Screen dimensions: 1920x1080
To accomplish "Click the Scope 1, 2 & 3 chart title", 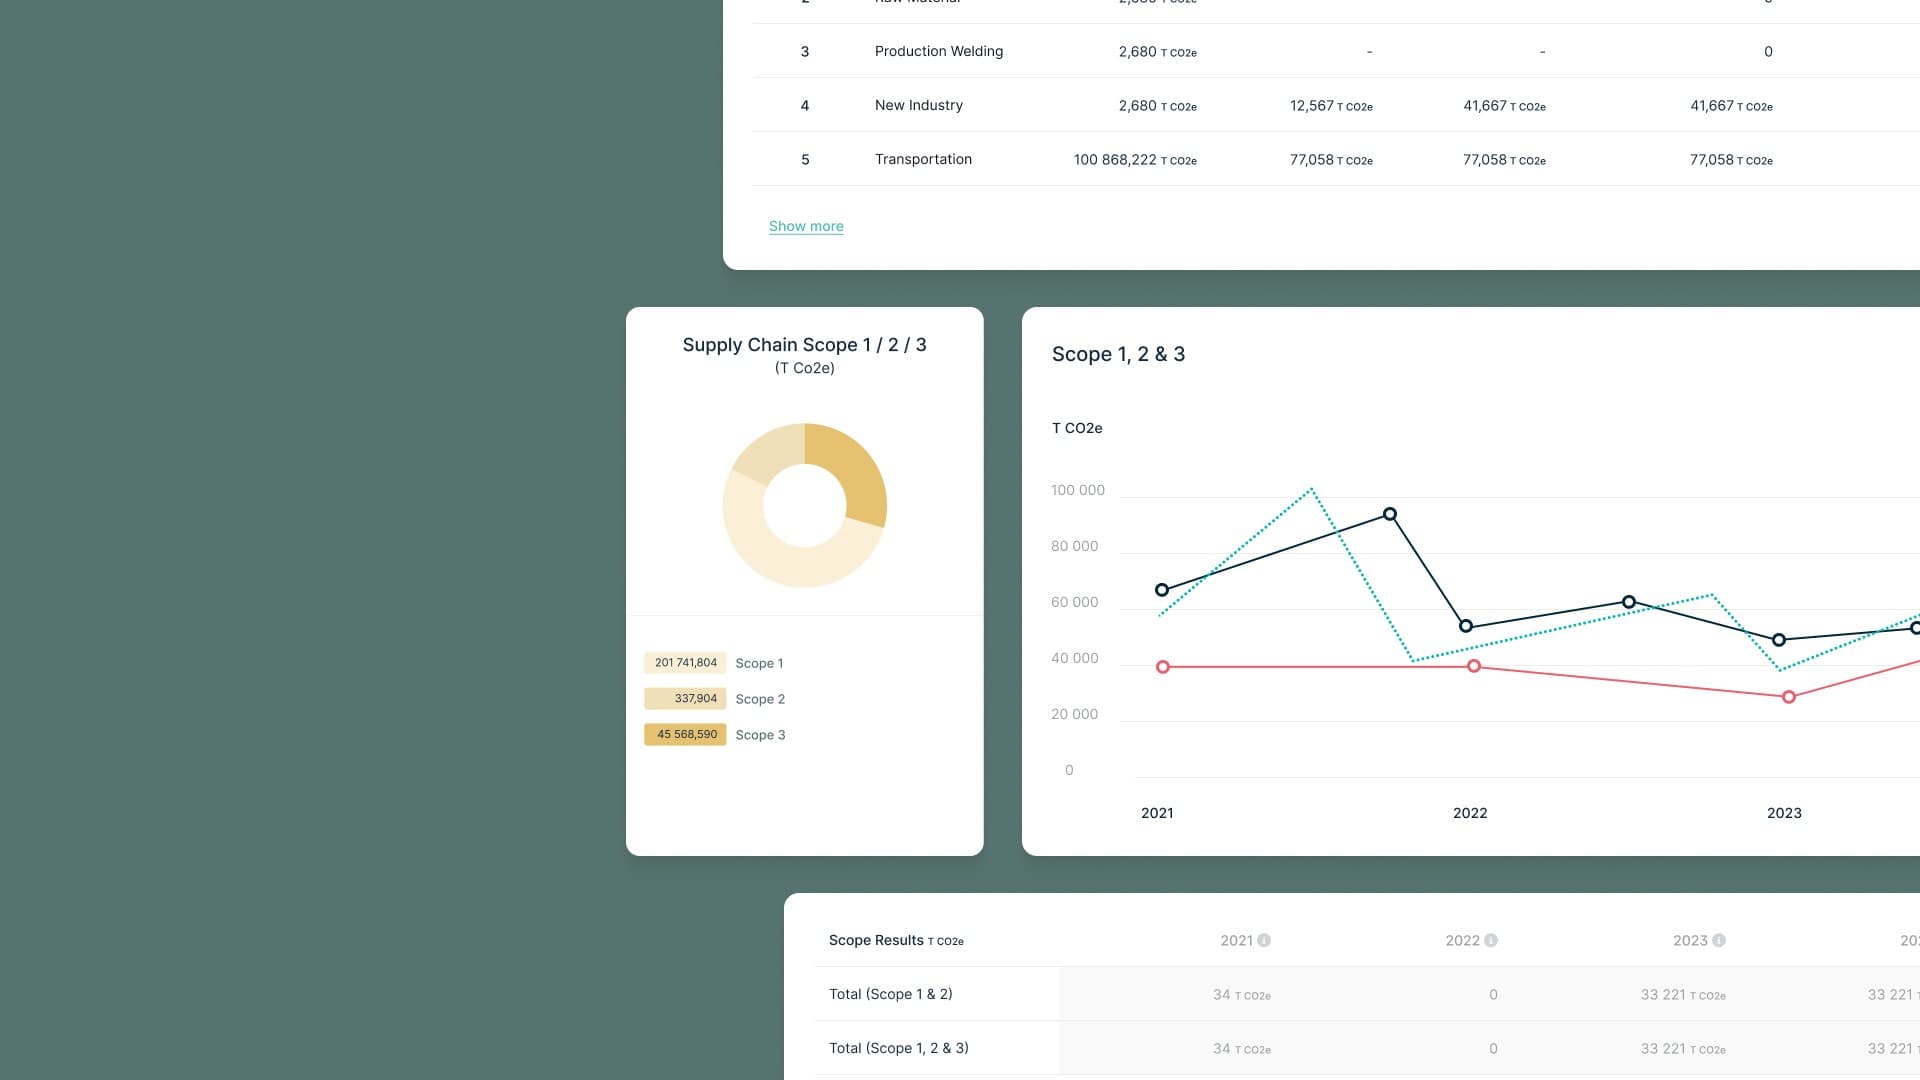I will point(1118,354).
